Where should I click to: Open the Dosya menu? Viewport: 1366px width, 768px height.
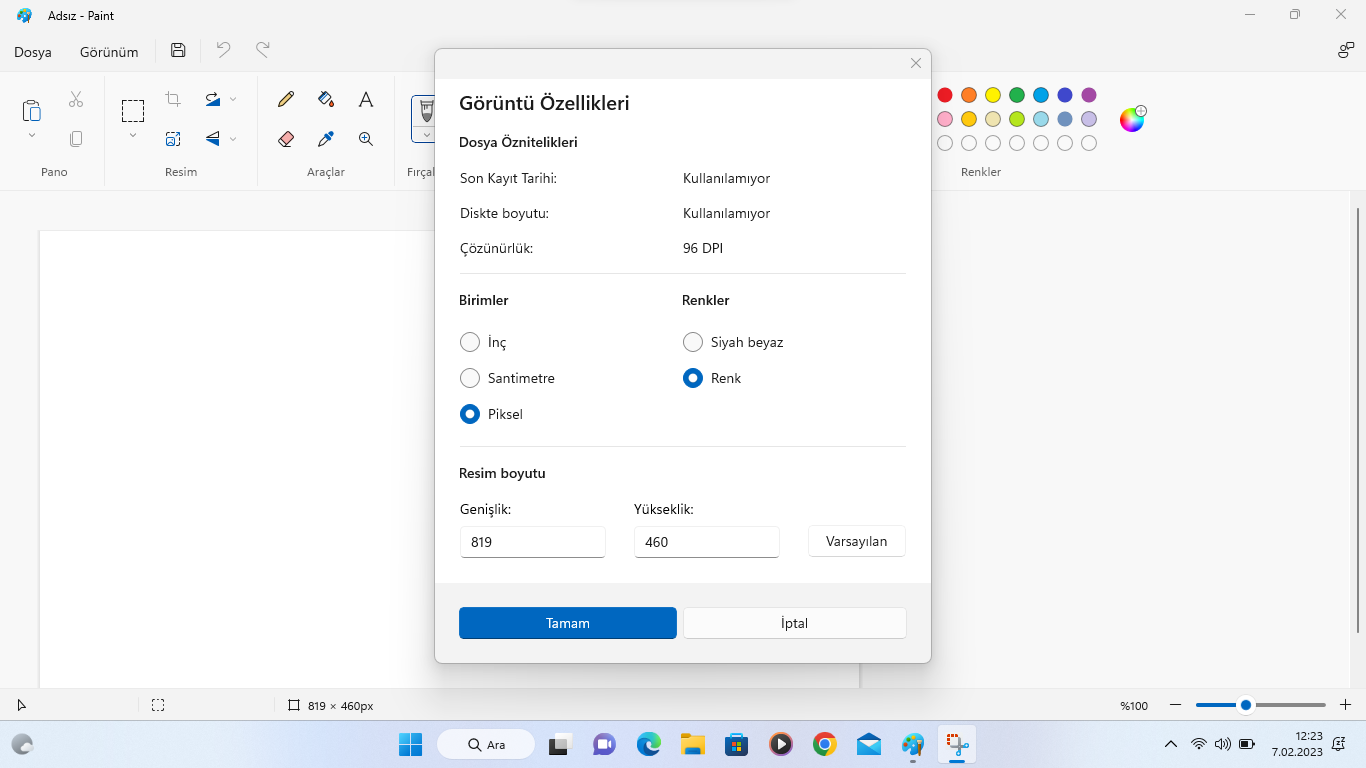pos(33,52)
